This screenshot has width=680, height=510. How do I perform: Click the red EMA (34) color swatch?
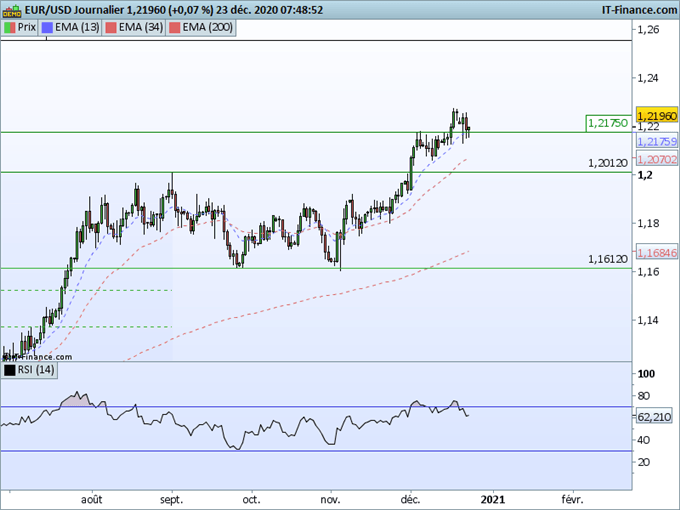111,28
